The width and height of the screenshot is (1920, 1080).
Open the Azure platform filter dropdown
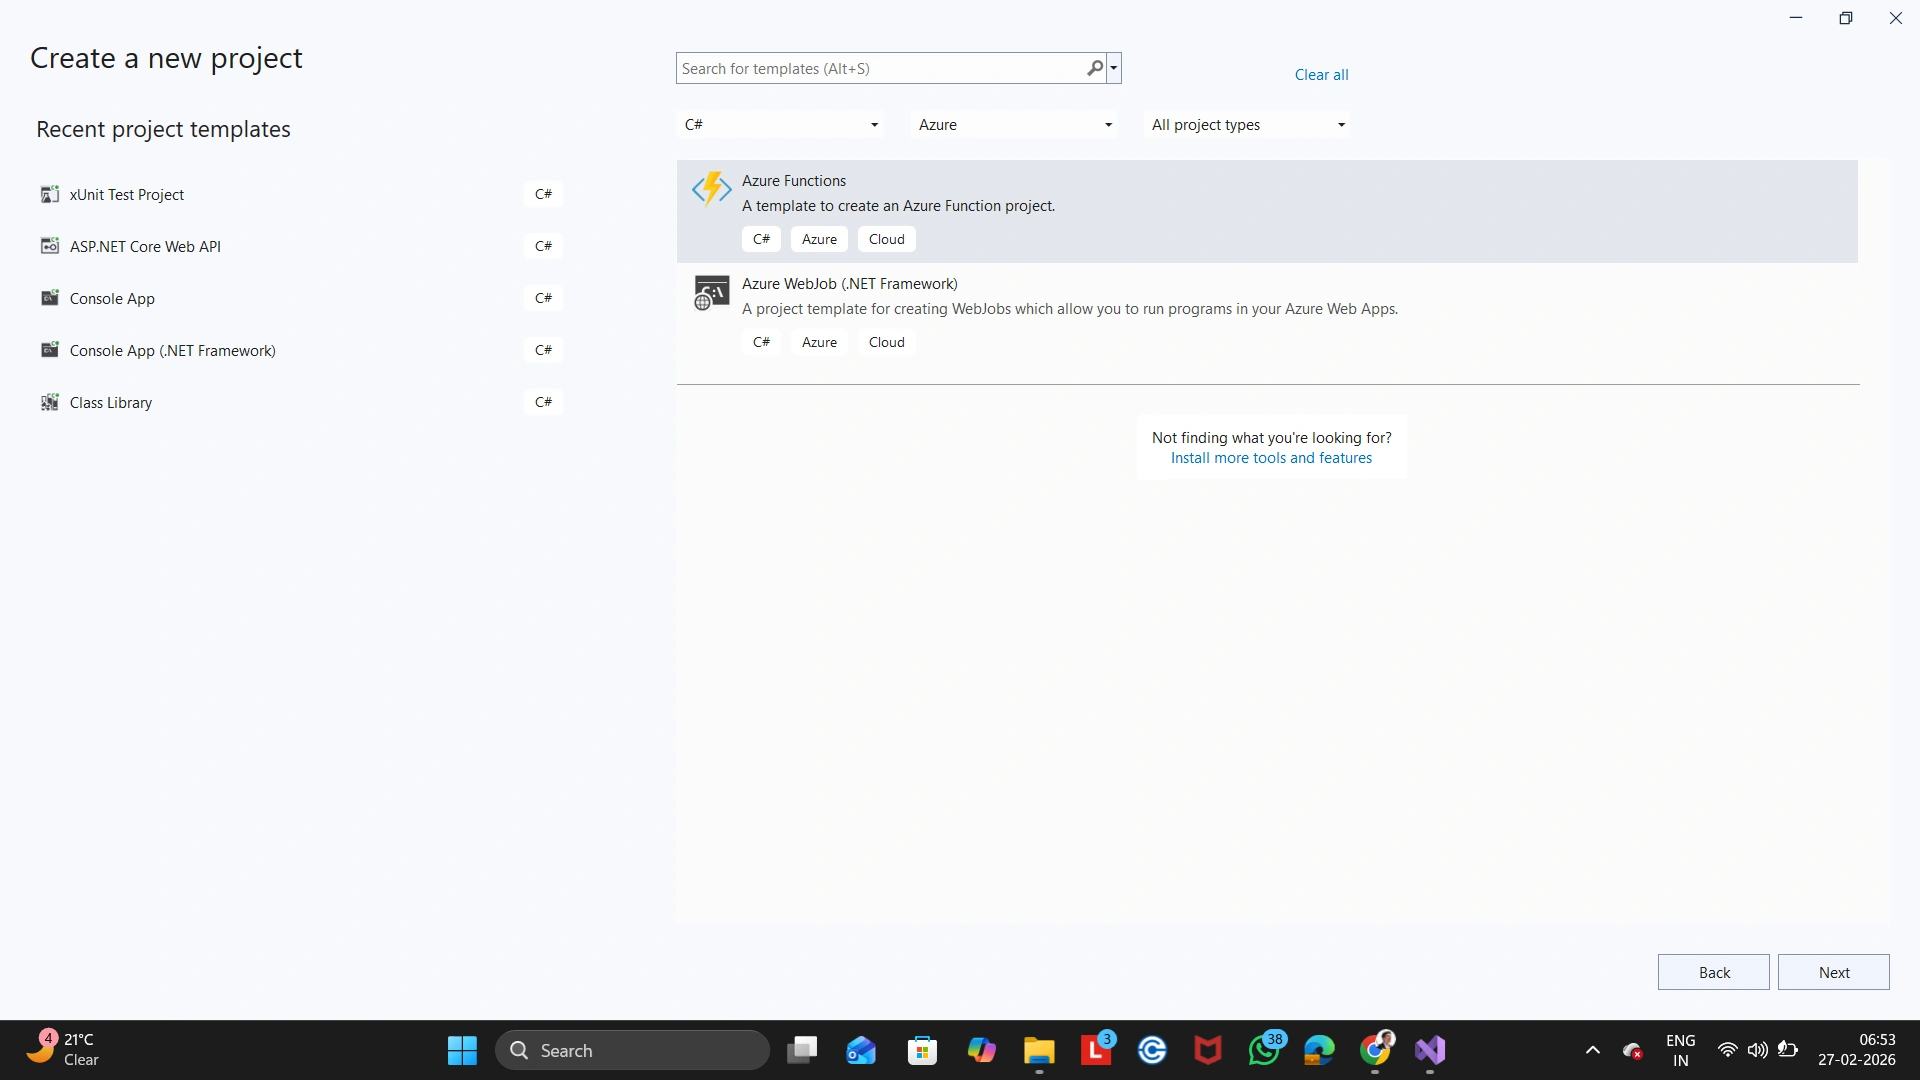tap(1014, 125)
